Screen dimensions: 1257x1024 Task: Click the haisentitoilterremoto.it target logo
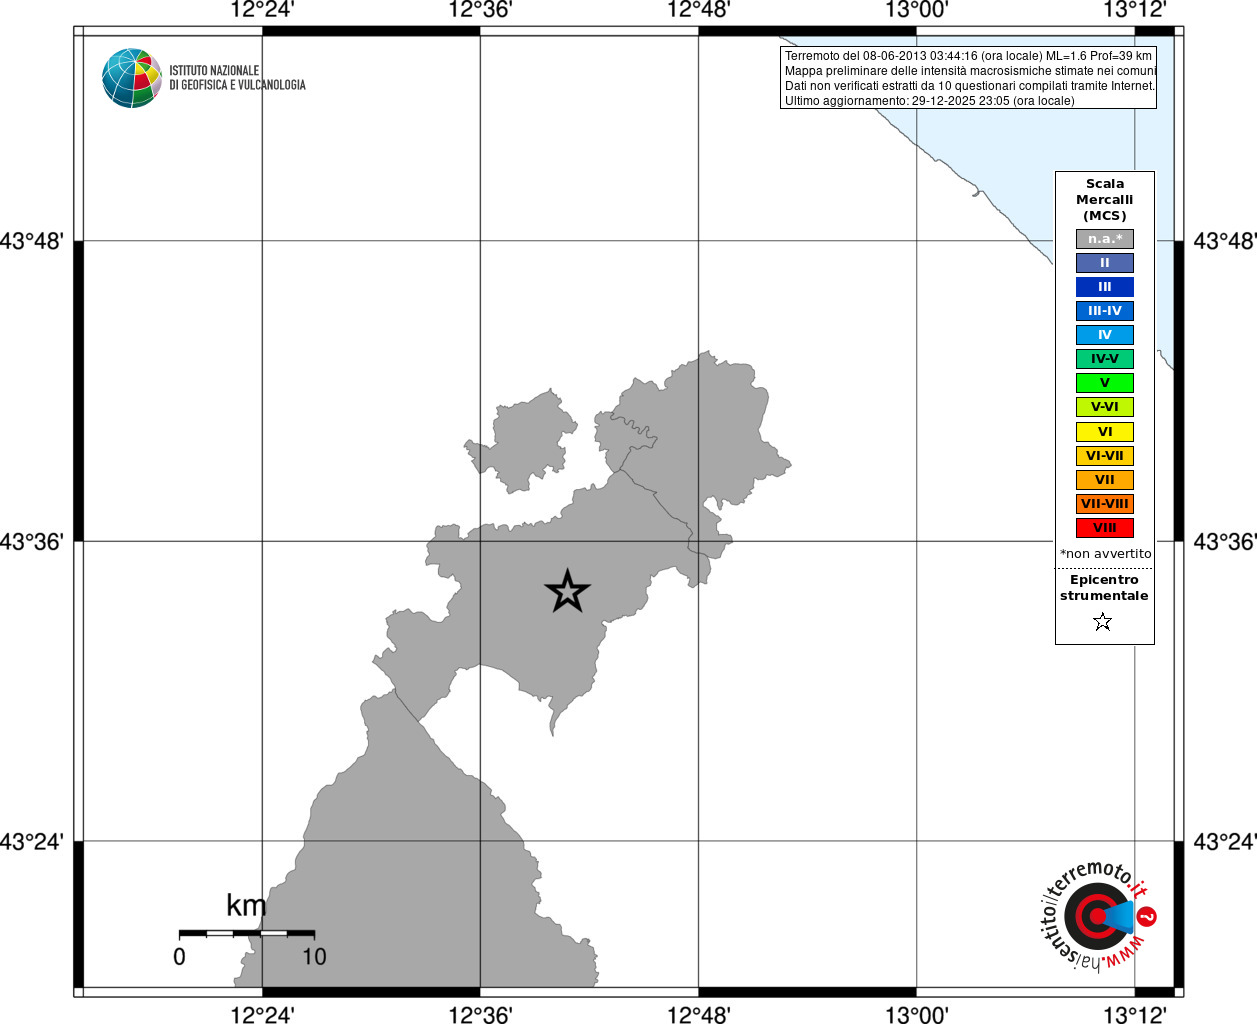click(1099, 916)
